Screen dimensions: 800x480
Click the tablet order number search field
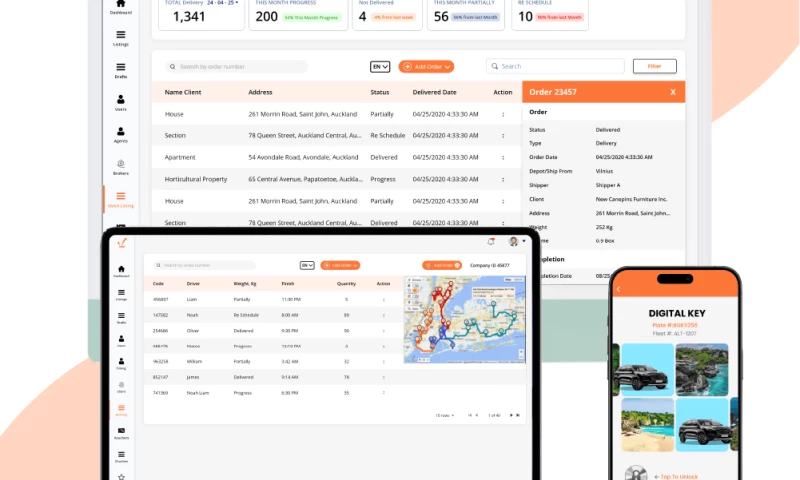[205, 265]
